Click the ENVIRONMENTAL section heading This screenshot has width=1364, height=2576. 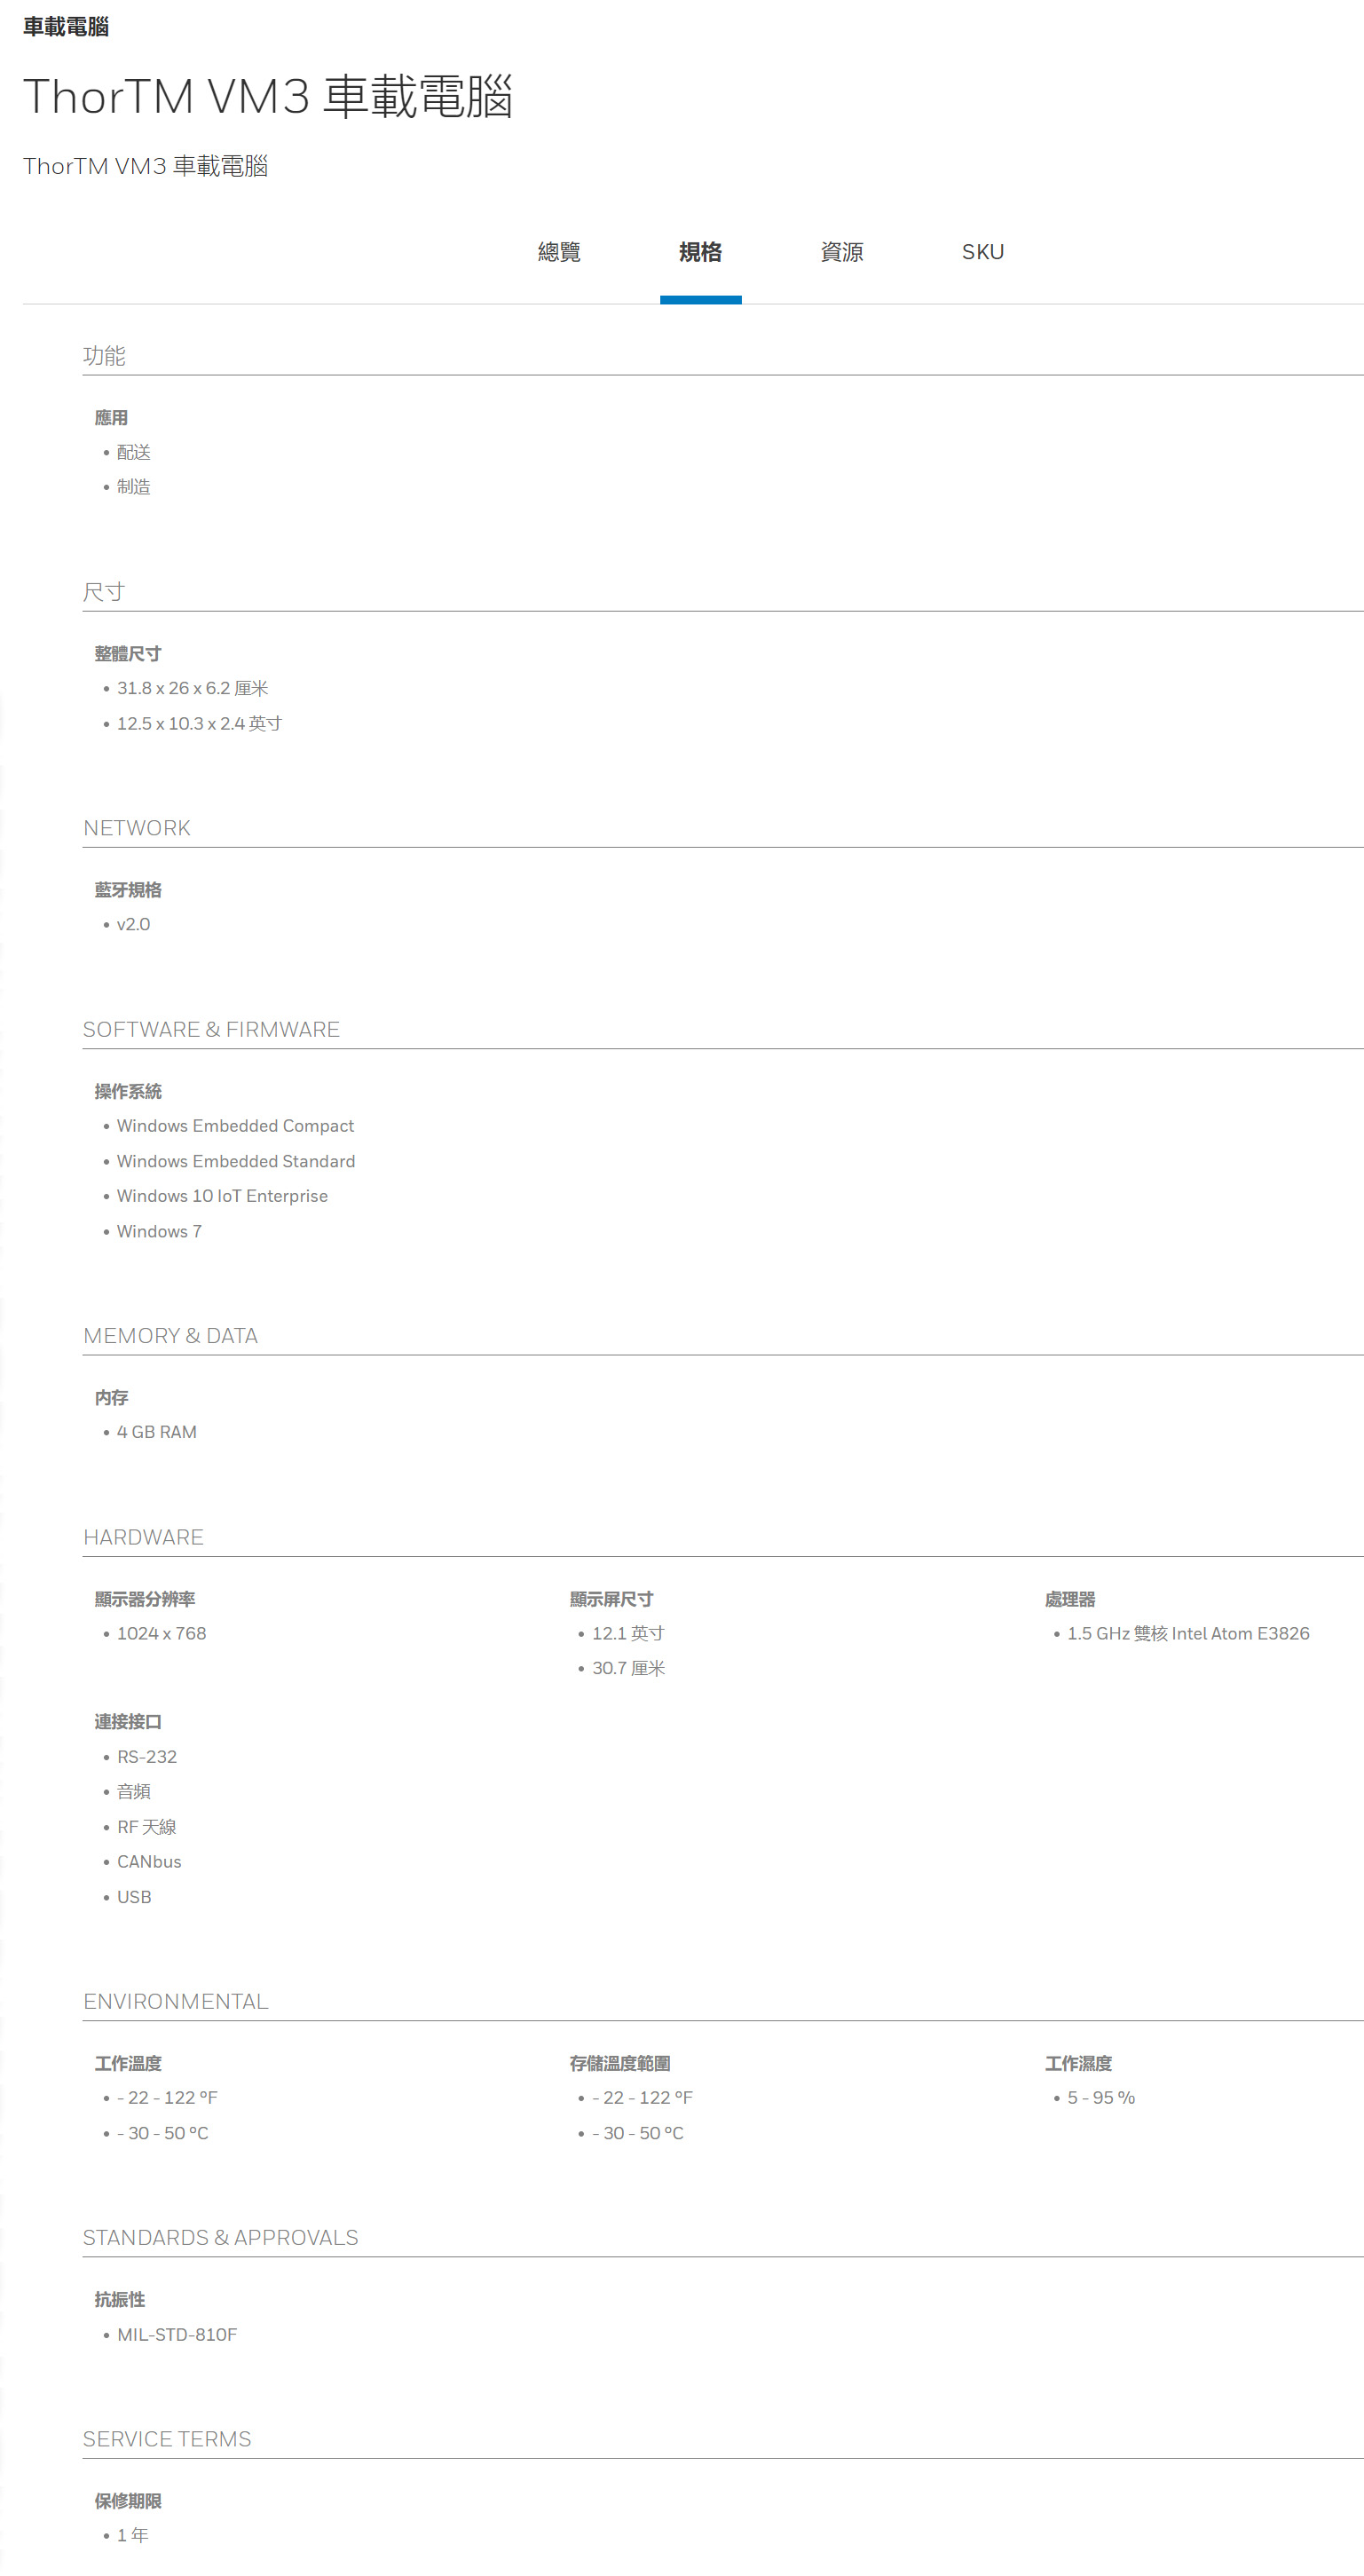(175, 2002)
